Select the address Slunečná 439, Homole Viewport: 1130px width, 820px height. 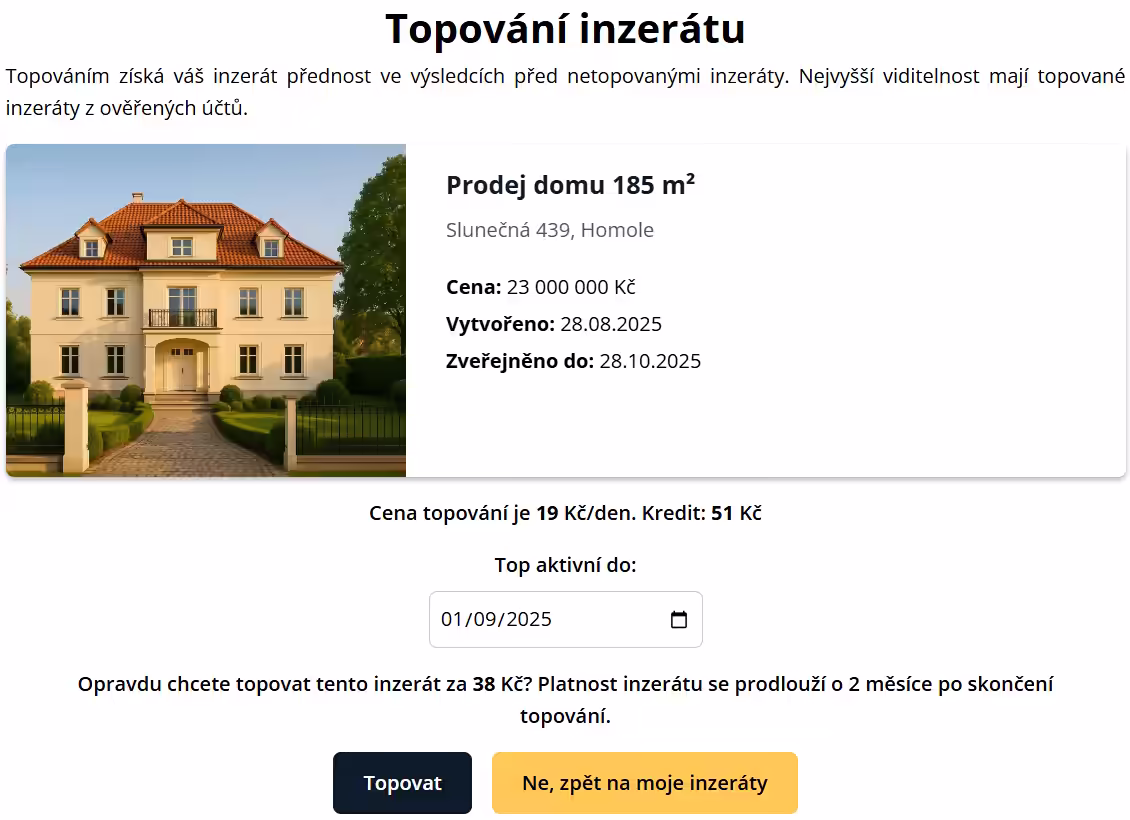click(x=550, y=229)
